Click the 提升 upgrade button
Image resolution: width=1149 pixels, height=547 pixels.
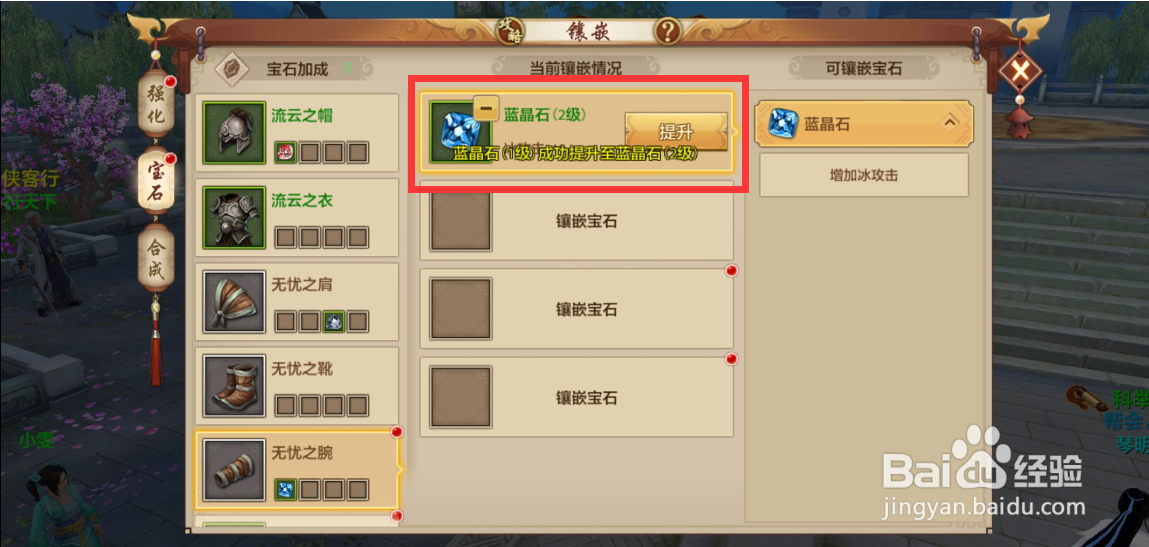click(x=676, y=132)
